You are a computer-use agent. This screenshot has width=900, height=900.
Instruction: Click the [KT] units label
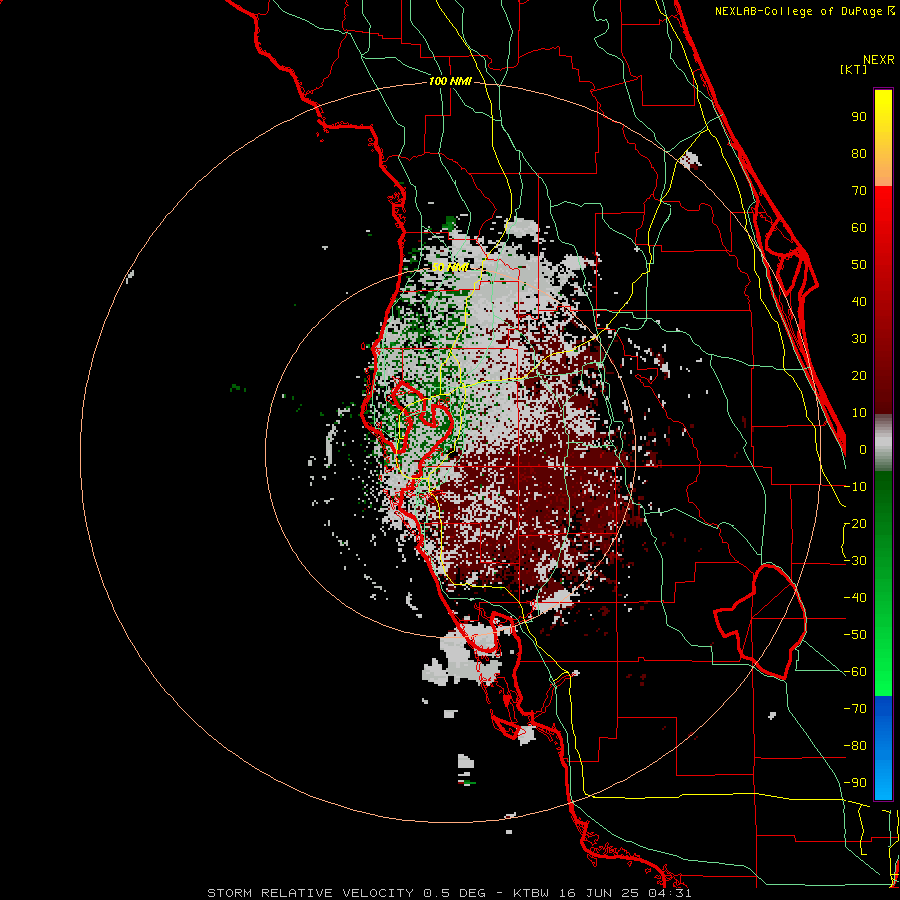coord(854,69)
